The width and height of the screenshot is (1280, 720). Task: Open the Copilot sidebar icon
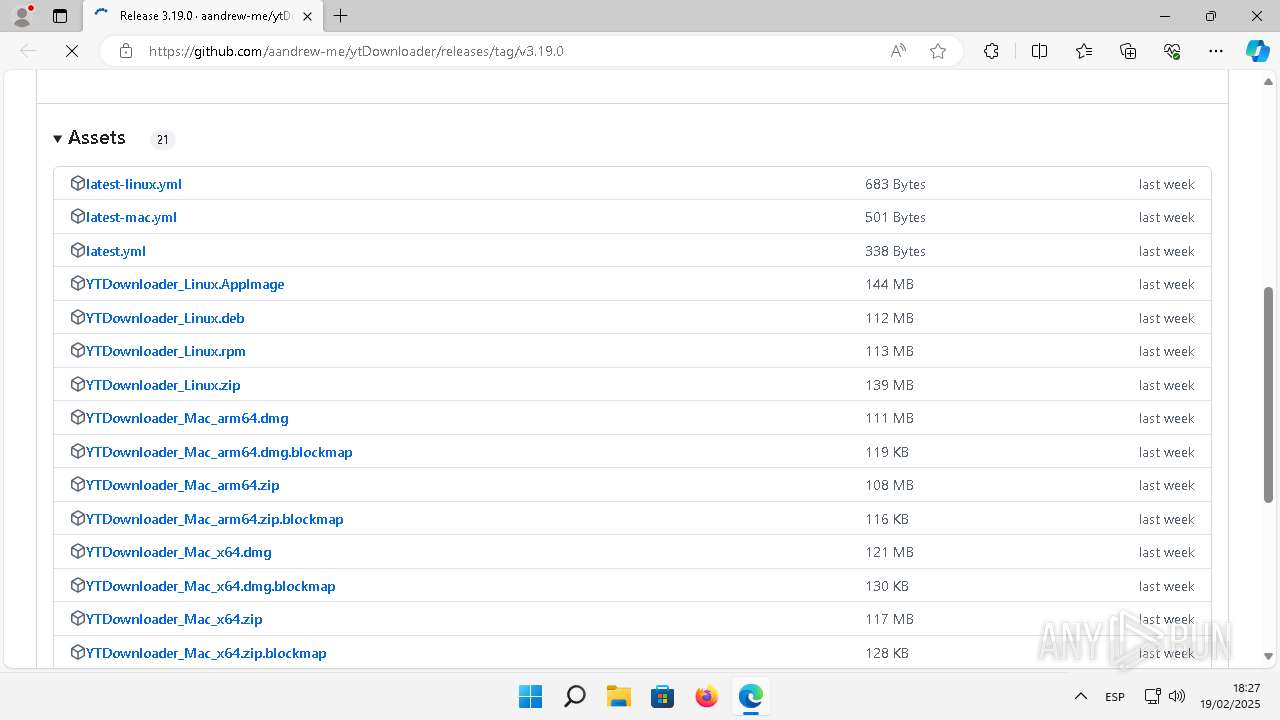[1258, 51]
